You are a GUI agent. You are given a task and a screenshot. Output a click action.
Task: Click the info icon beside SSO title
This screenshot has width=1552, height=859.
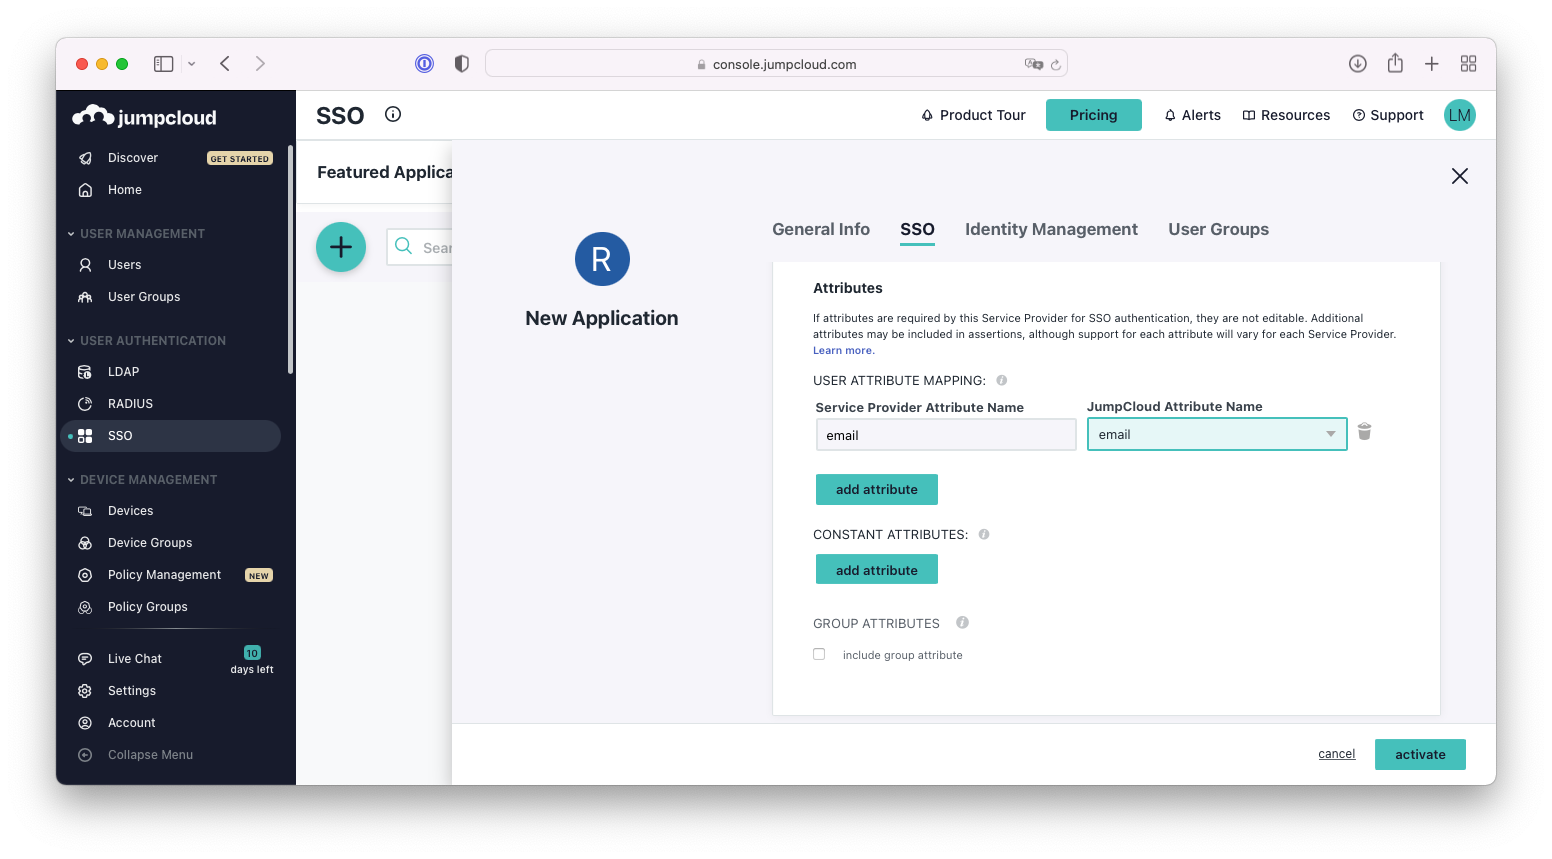pos(393,114)
